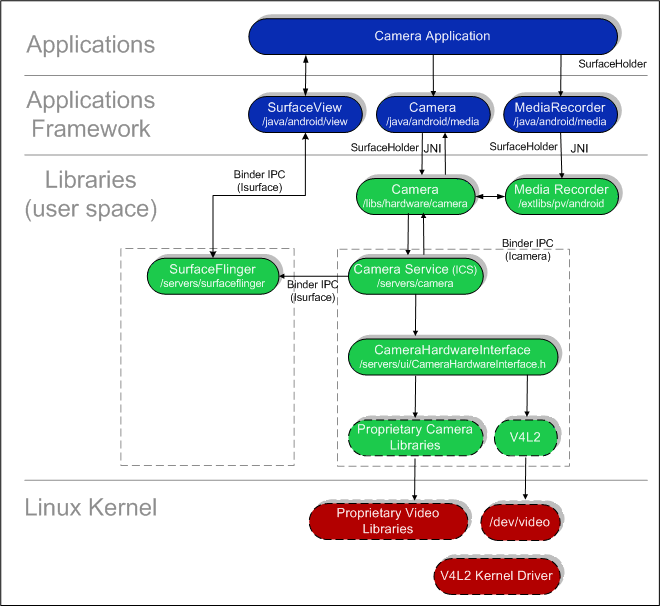Click the Applications layer heading
660x606 pixels.
(91, 44)
